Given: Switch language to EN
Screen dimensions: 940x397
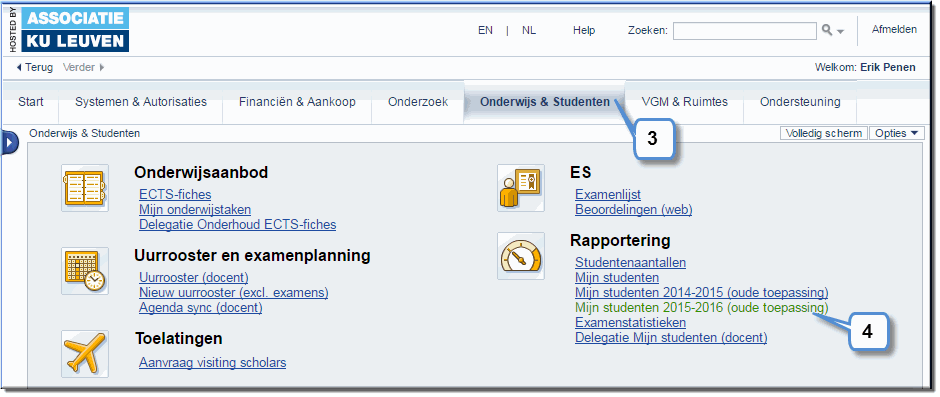Looking at the screenshot, I should (x=486, y=30).
